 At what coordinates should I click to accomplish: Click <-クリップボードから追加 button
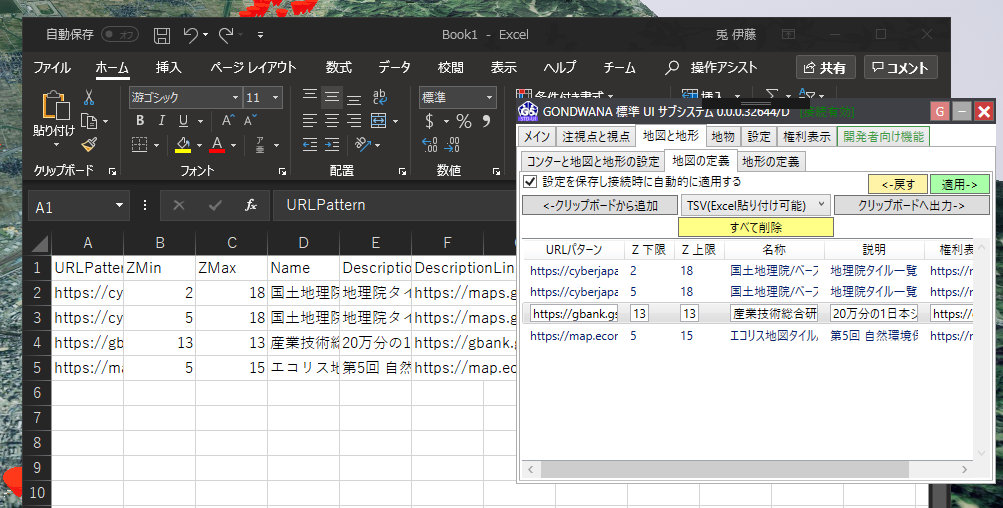(600, 205)
